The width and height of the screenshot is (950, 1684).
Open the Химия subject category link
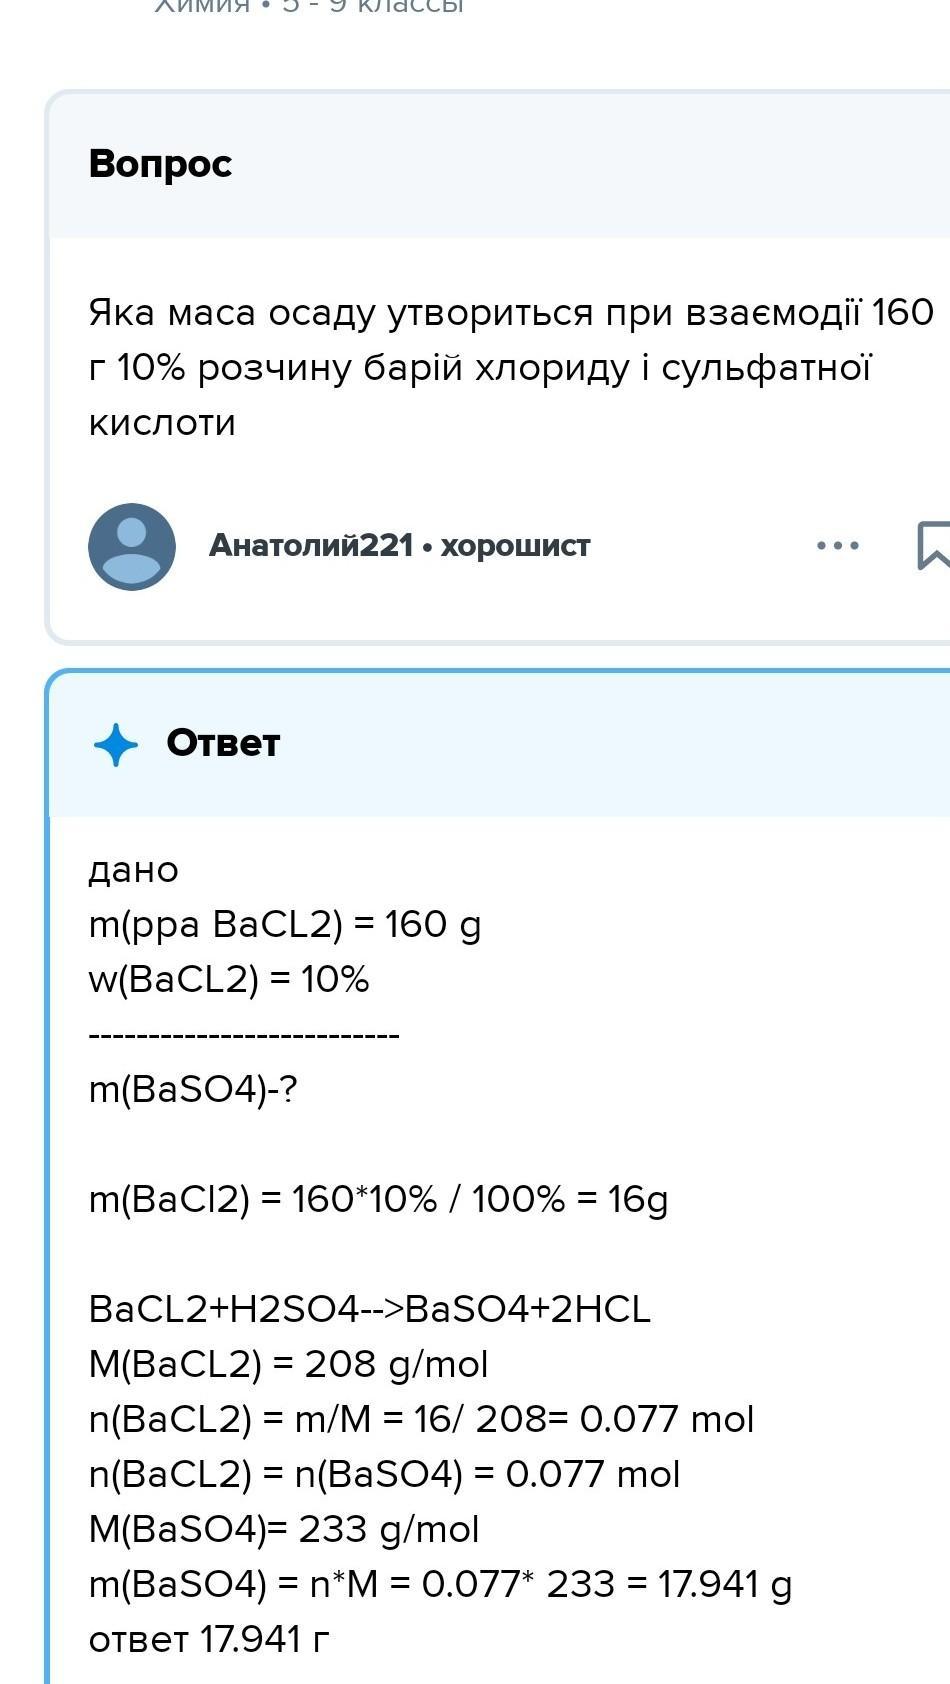(x=202, y=6)
